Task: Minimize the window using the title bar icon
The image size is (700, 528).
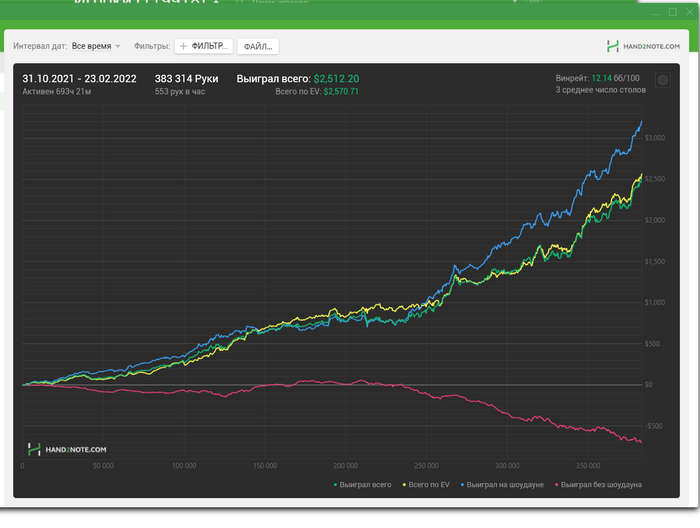Action: pos(655,12)
